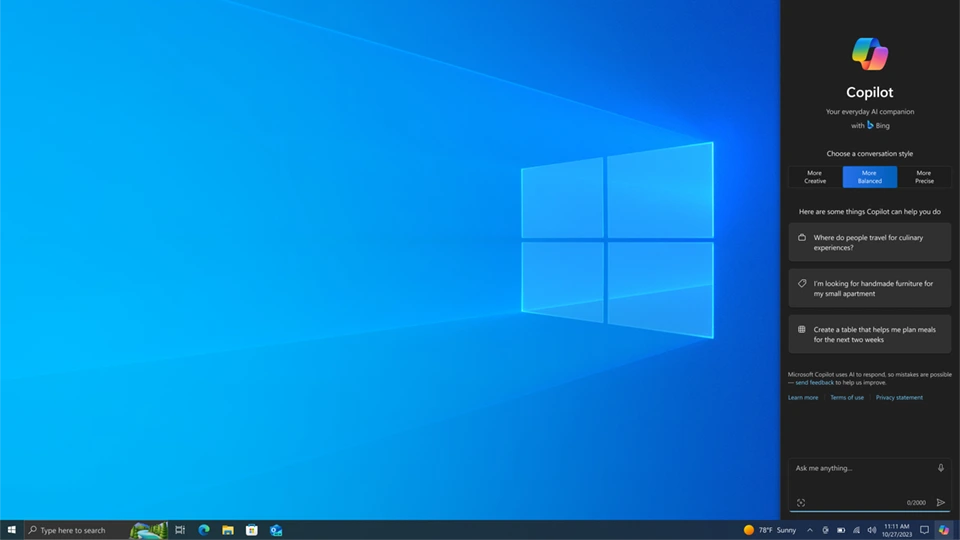Activate the microphone voice input icon
Image resolution: width=960 pixels, height=540 pixels.
[940, 468]
